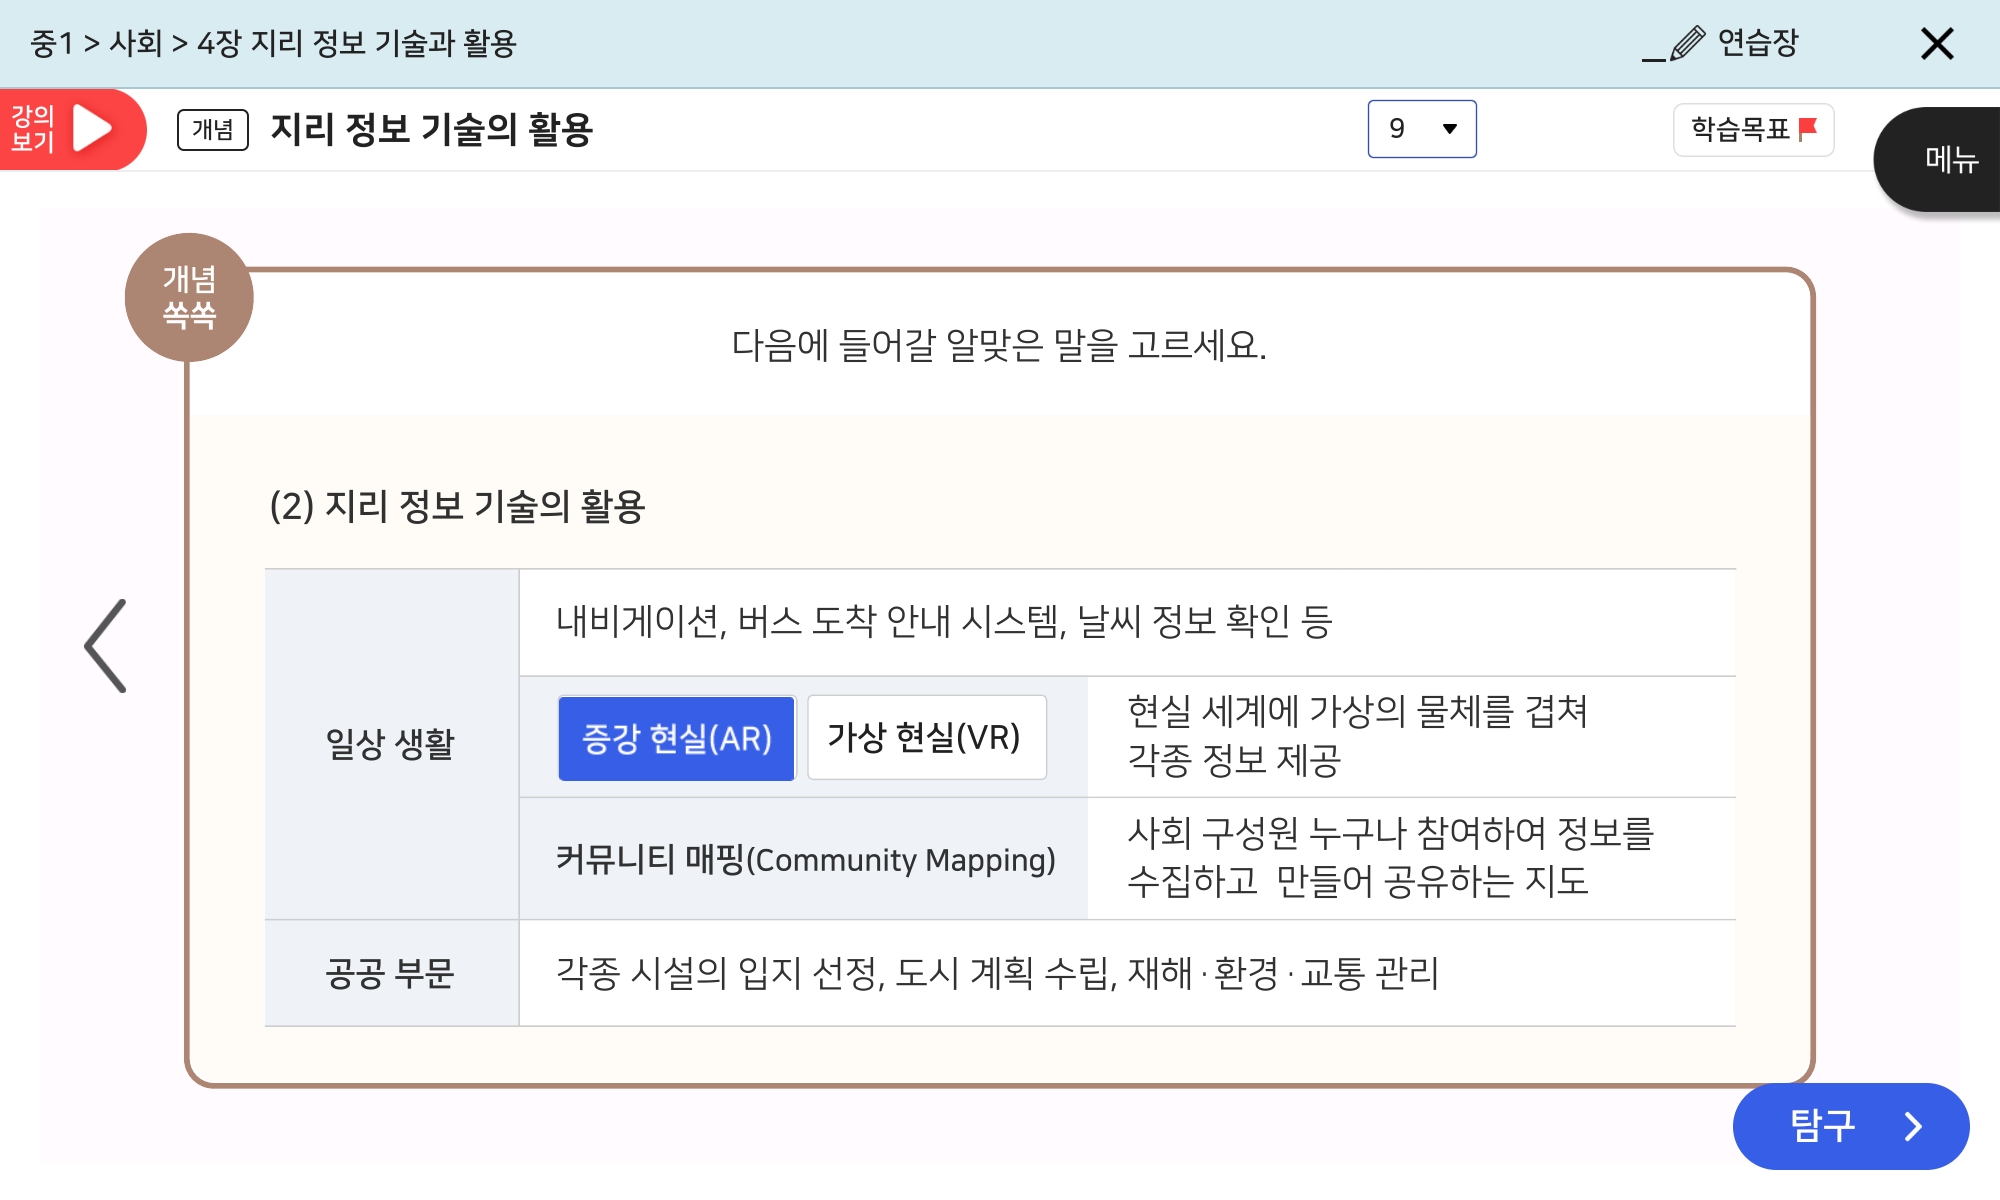Viewport: 2000px width, 1200px height.
Task: Click the chevron on 탐구 button
Action: [1913, 1126]
